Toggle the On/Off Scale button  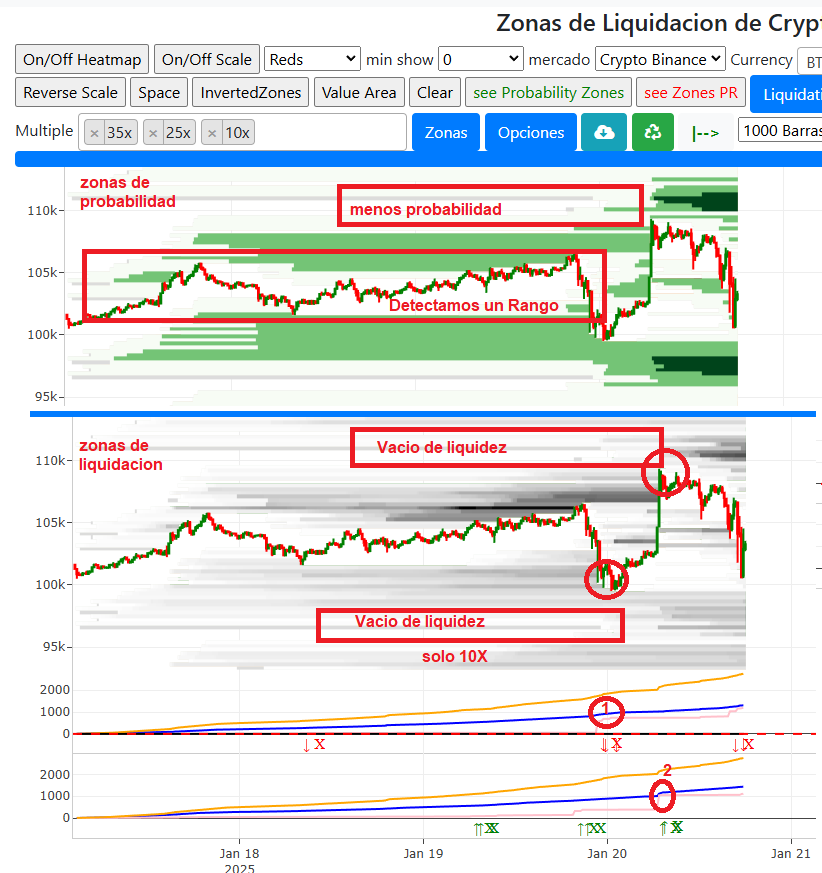click(x=207, y=59)
